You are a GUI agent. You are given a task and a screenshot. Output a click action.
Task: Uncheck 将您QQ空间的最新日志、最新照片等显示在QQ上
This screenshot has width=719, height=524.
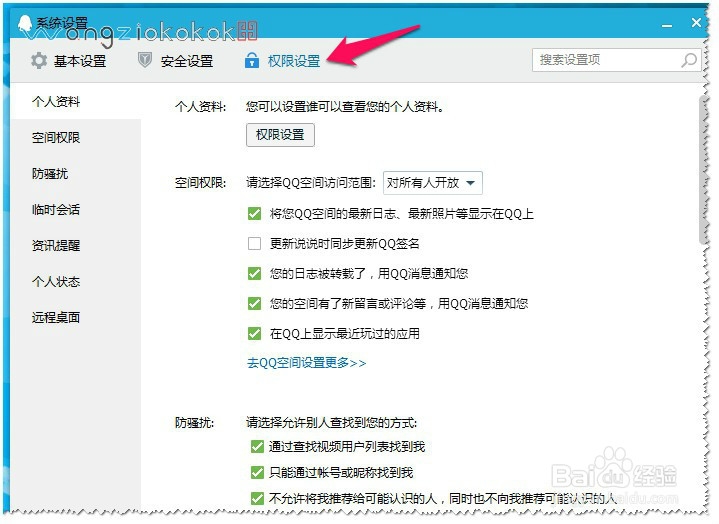coord(254,214)
